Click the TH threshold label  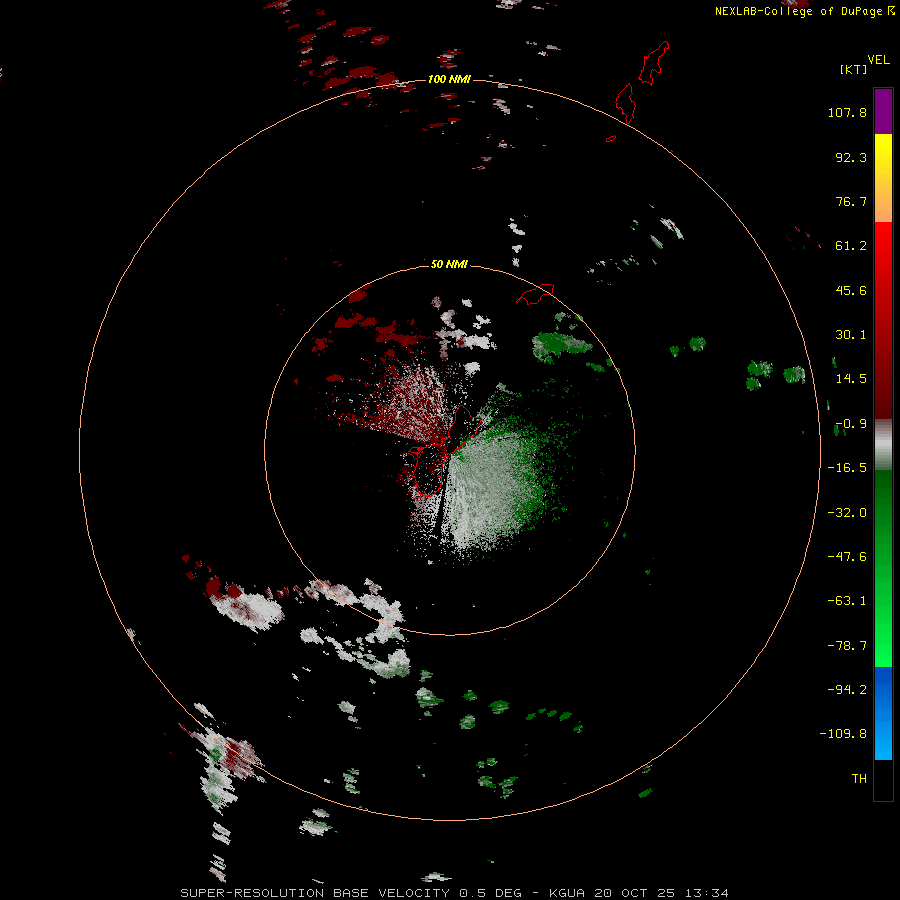(859, 778)
